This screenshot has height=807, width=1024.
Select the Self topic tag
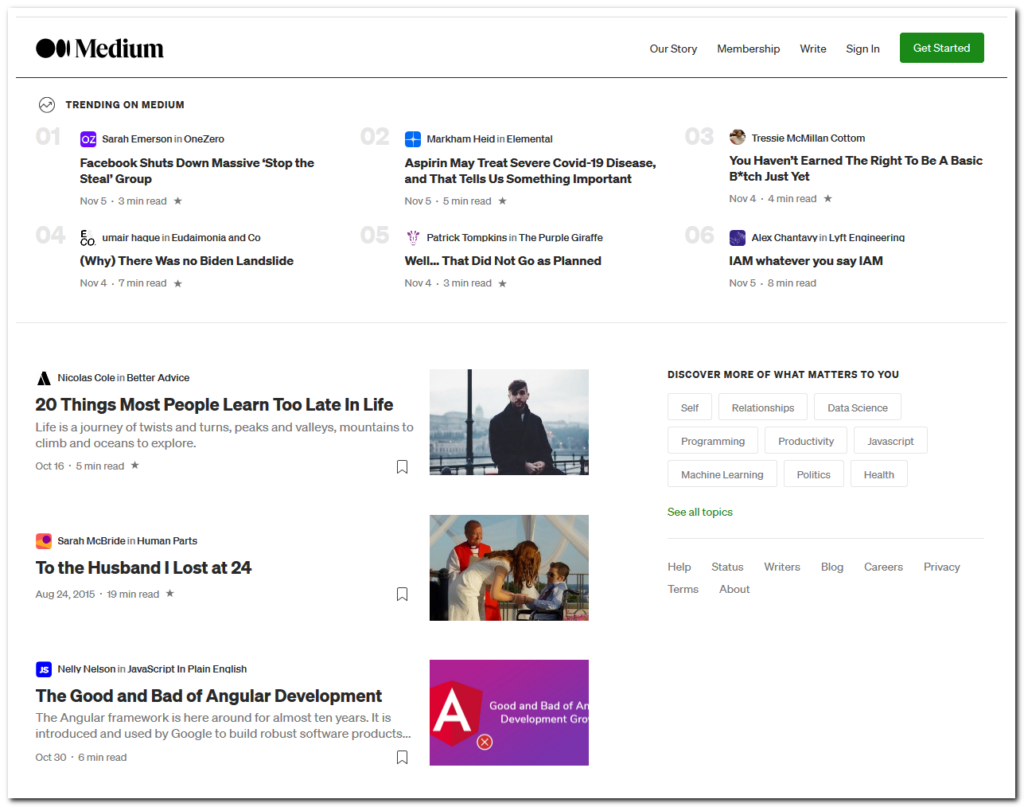[690, 407]
